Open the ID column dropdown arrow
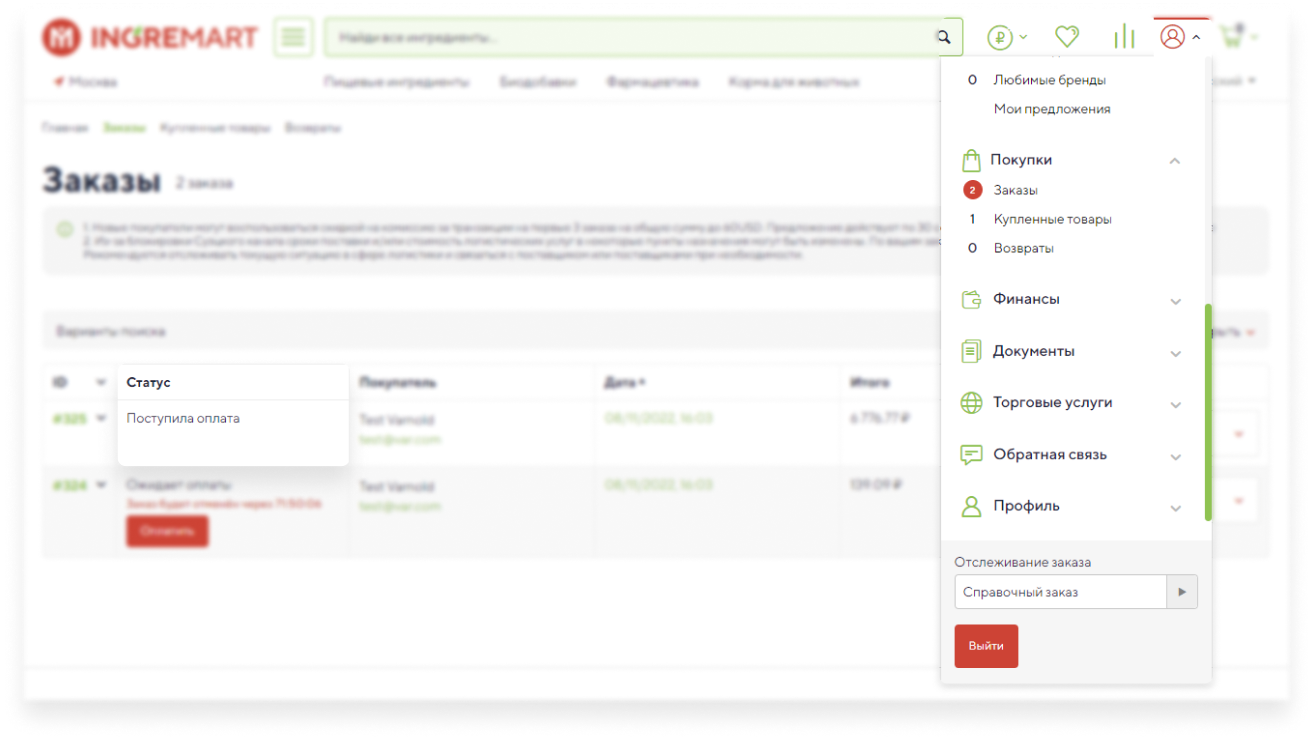This screenshot has height=740, width=1313. tap(101, 383)
